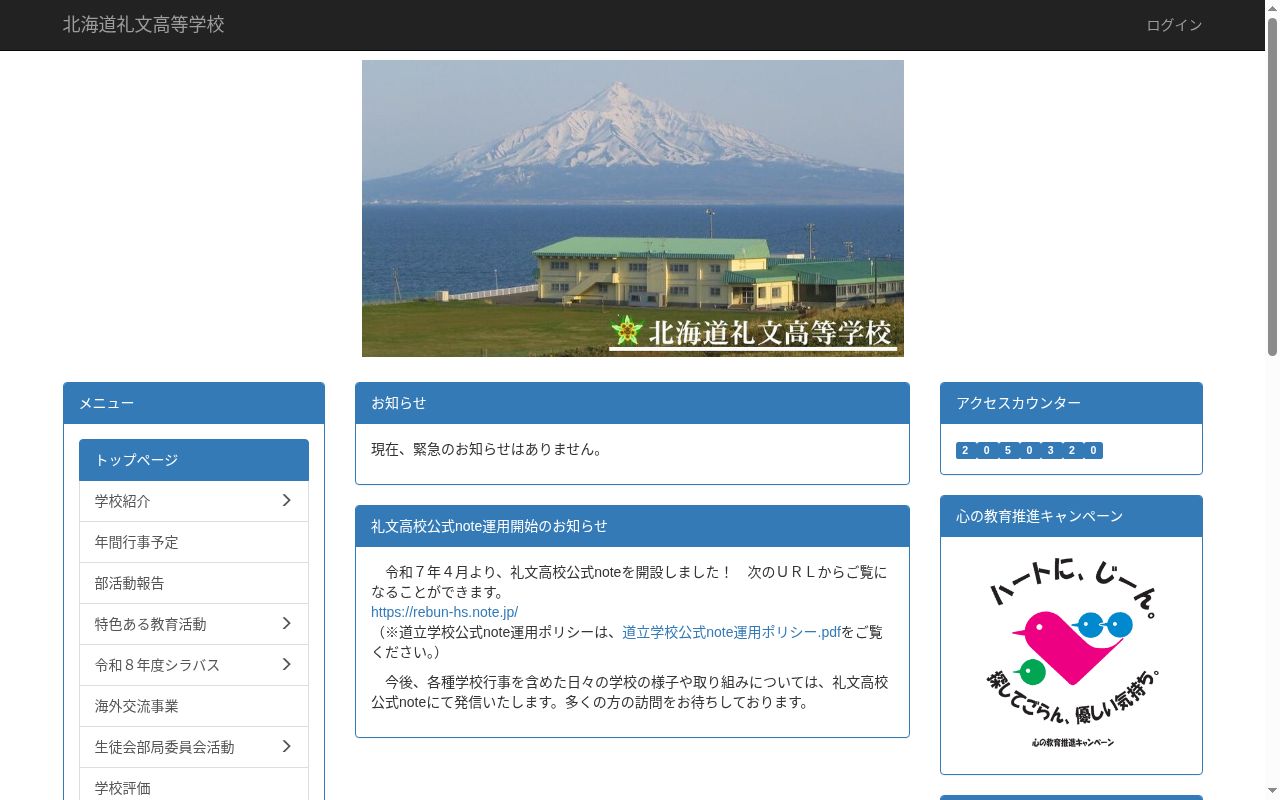Go to 海外交流事業 page

coord(194,706)
